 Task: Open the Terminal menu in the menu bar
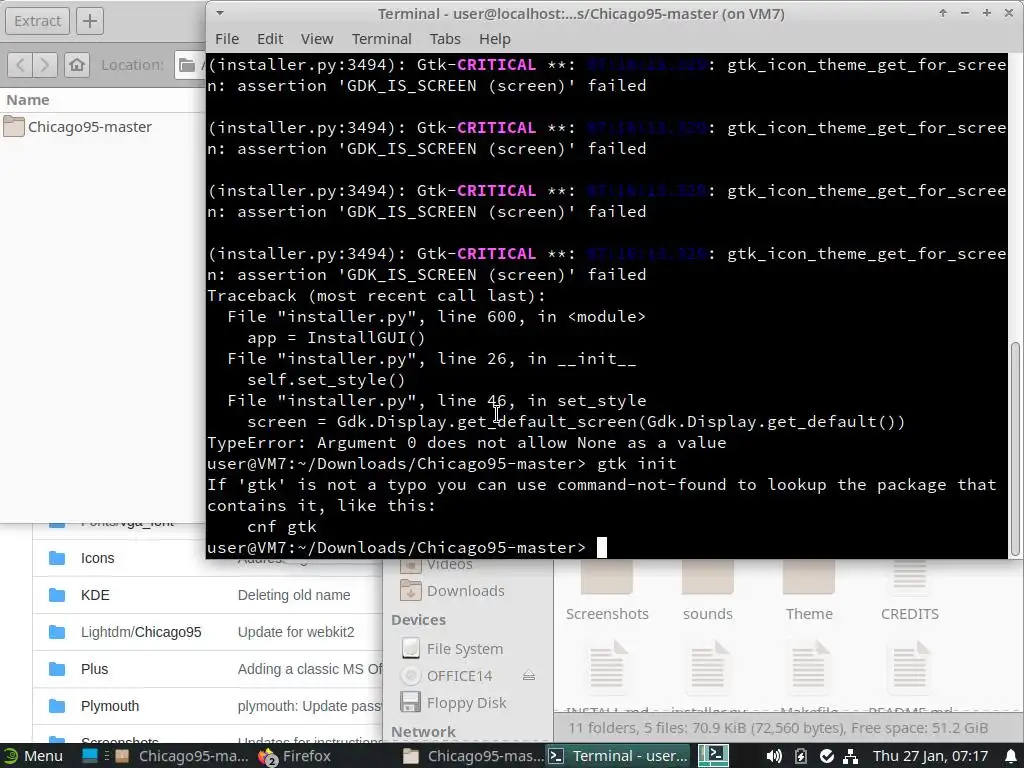(x=381, y=39)
